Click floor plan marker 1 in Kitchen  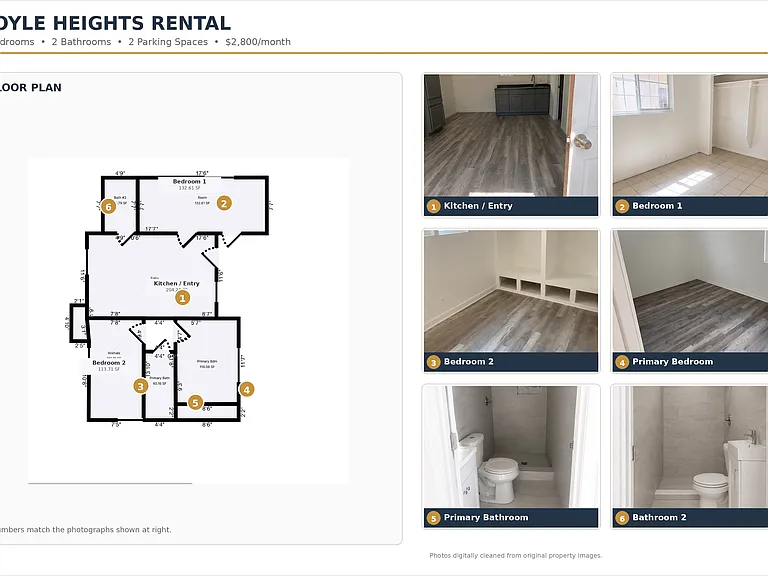tap(183, 298)
